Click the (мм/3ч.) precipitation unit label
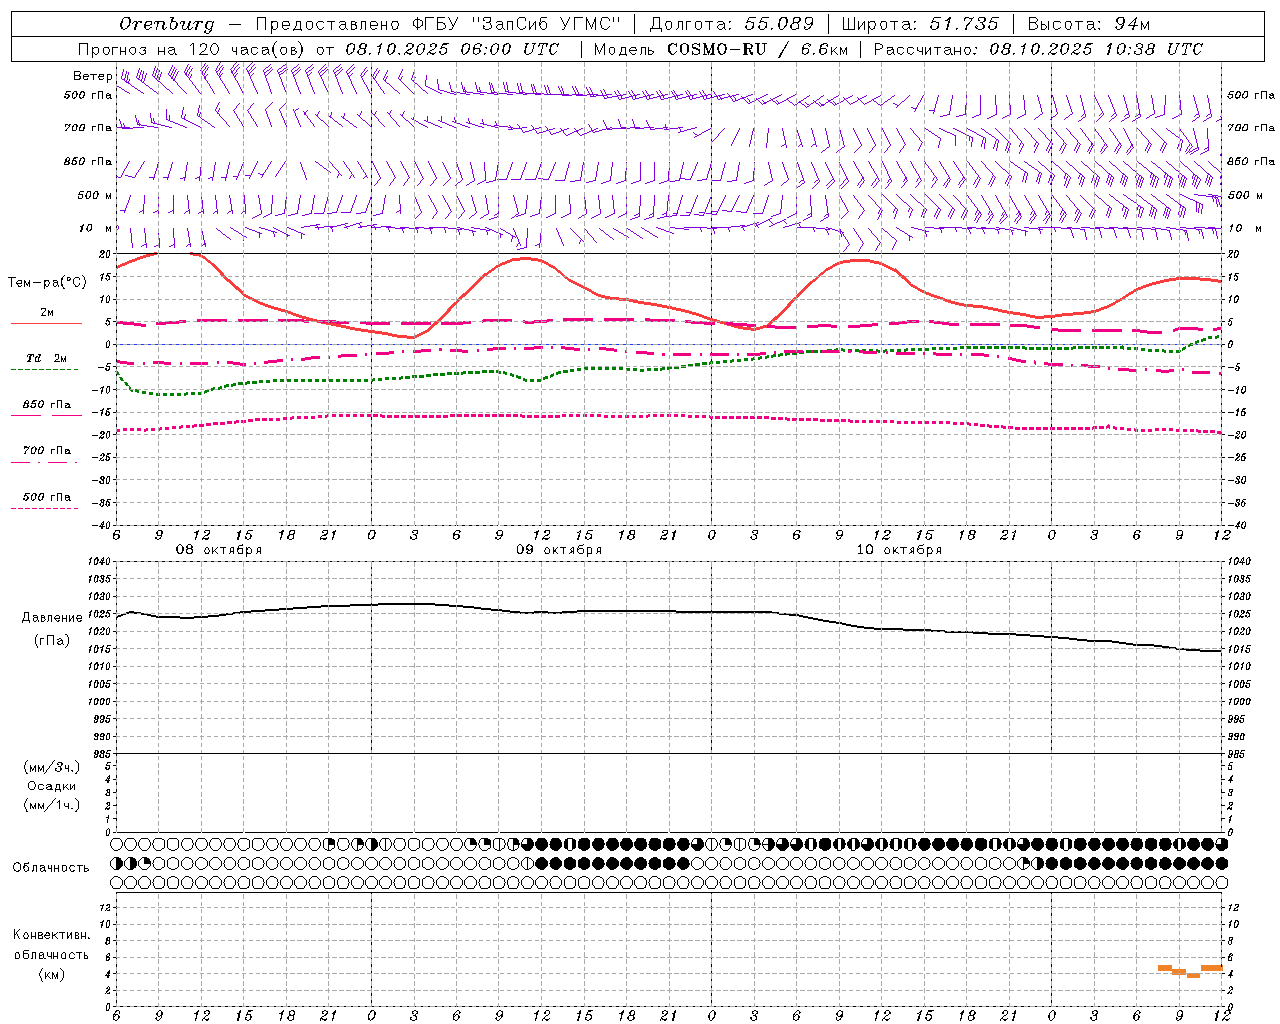The width and height of the screenshot is (1280, 1024). [x=52, y=768]
